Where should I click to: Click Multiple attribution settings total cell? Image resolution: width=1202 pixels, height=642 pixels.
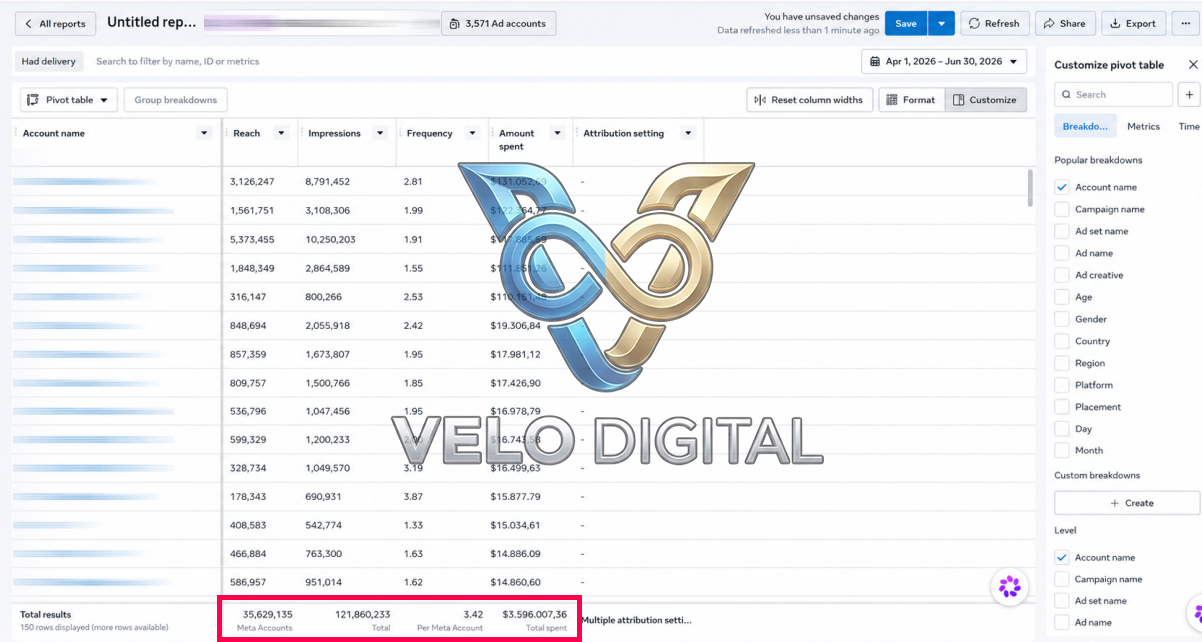point(636,620)
